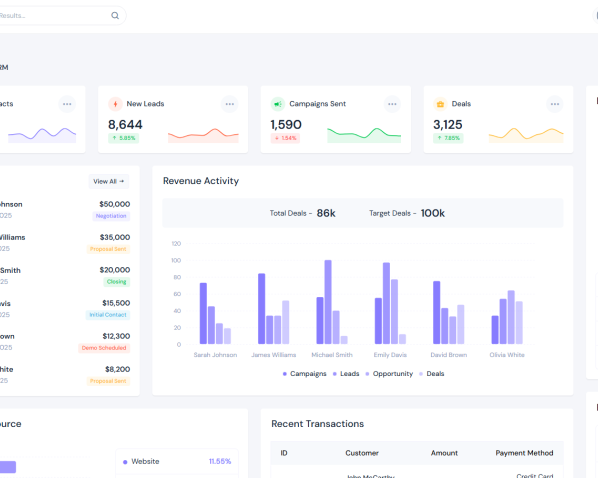Click the Proposal Sent badge under $35,000
This screenshot has height=478, width=598.
pos(108,249)
